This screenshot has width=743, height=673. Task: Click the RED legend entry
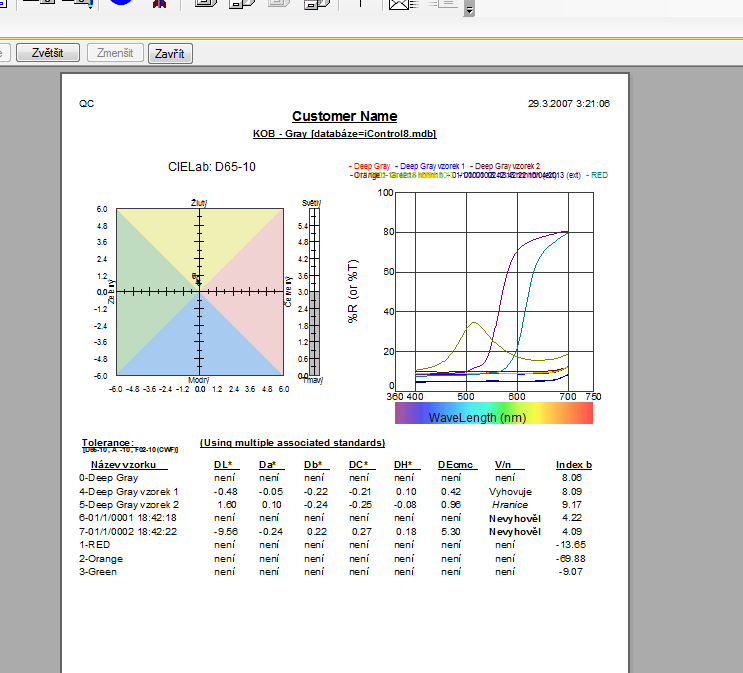click(597, 175)
